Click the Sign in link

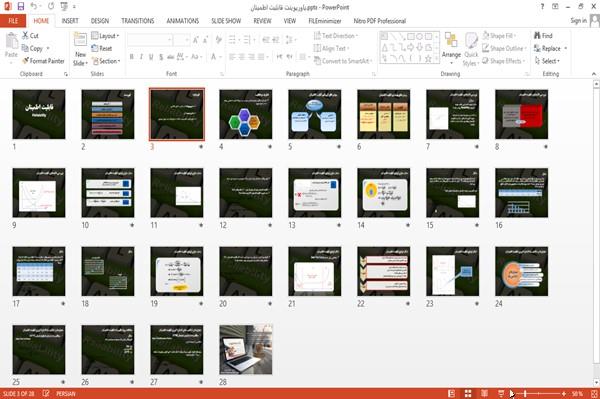click(x=578, y=21)
